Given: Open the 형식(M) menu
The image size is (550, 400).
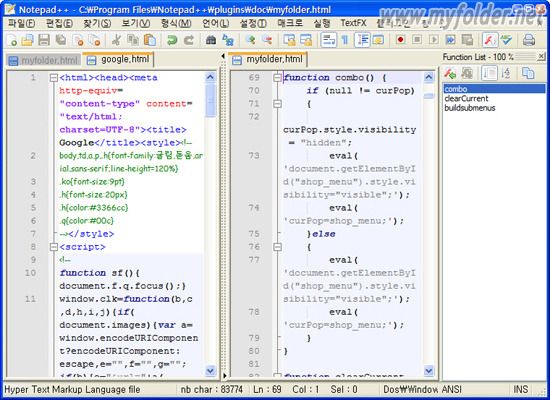Looking at the screenshot, I should click(x=176, y=23).
